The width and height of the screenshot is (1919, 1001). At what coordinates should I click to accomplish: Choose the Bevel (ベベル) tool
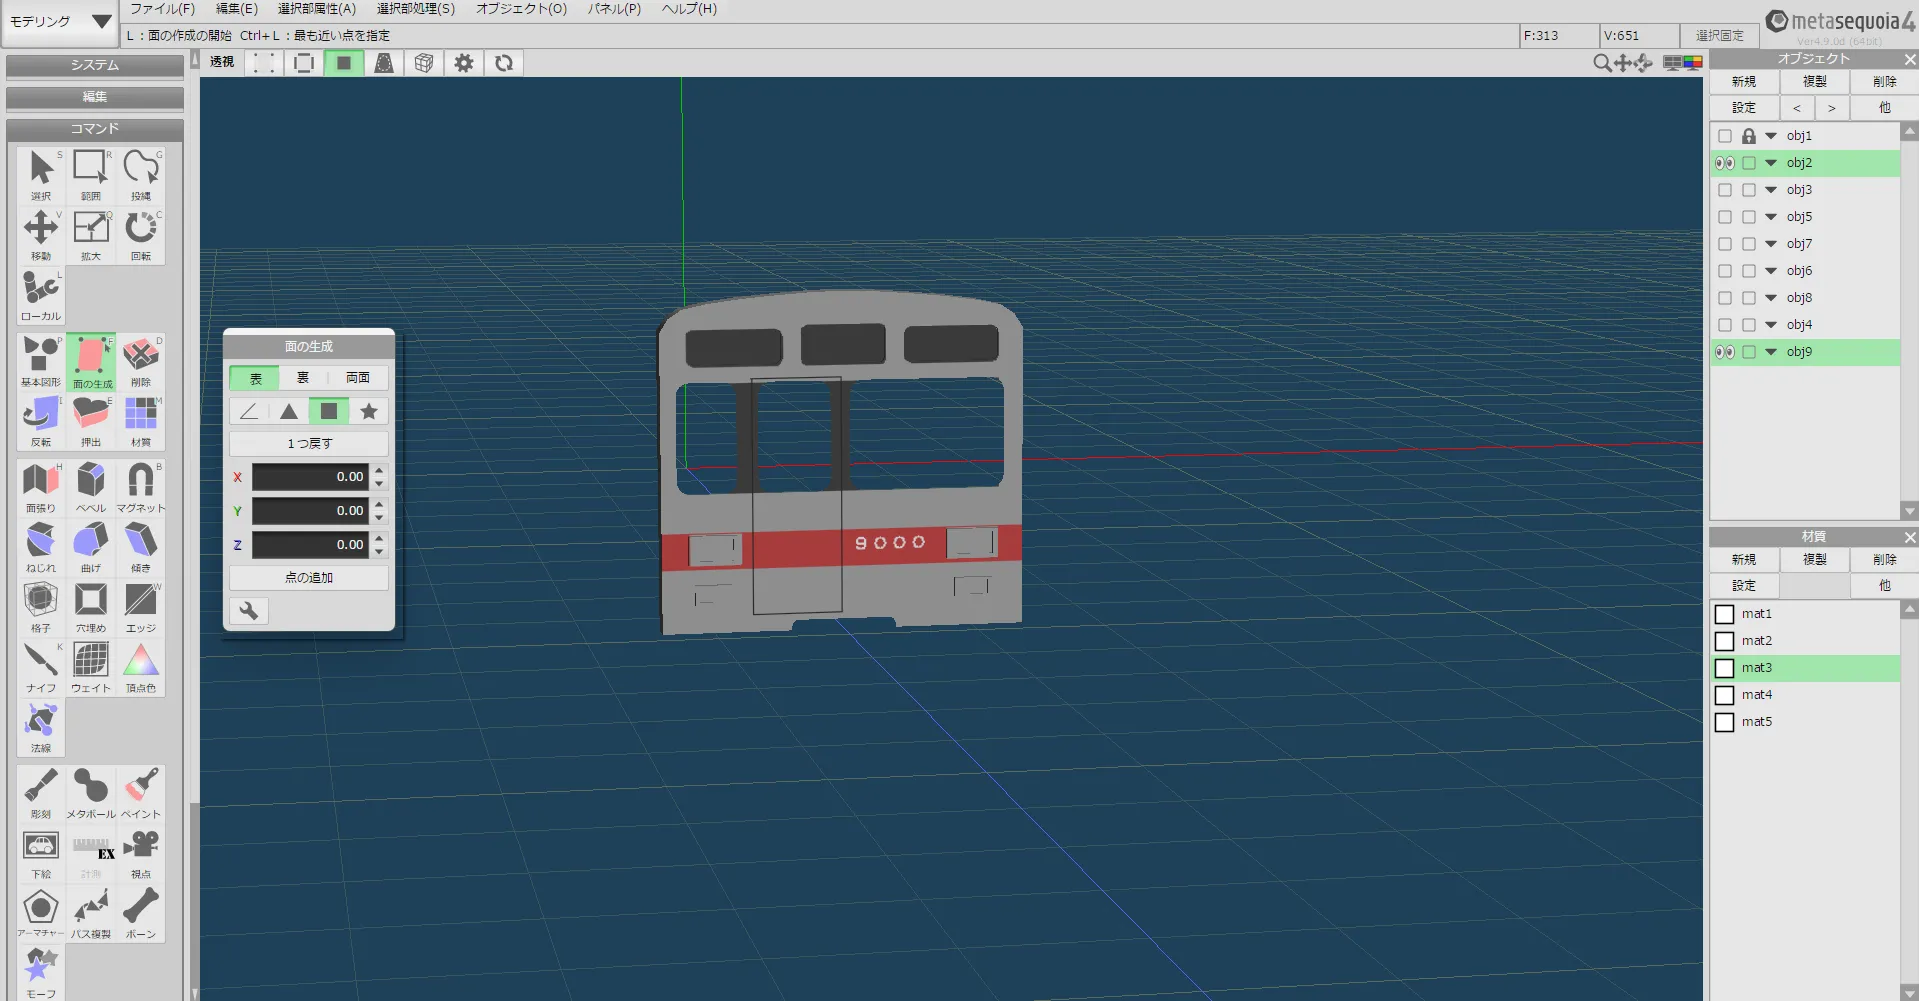coord(91,485)
